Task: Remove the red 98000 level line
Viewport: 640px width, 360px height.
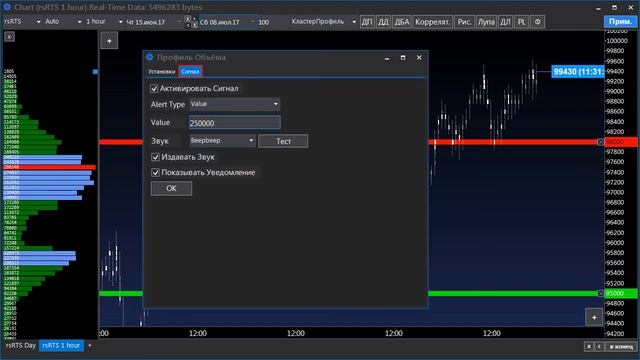Action: (x=600, y=142)
